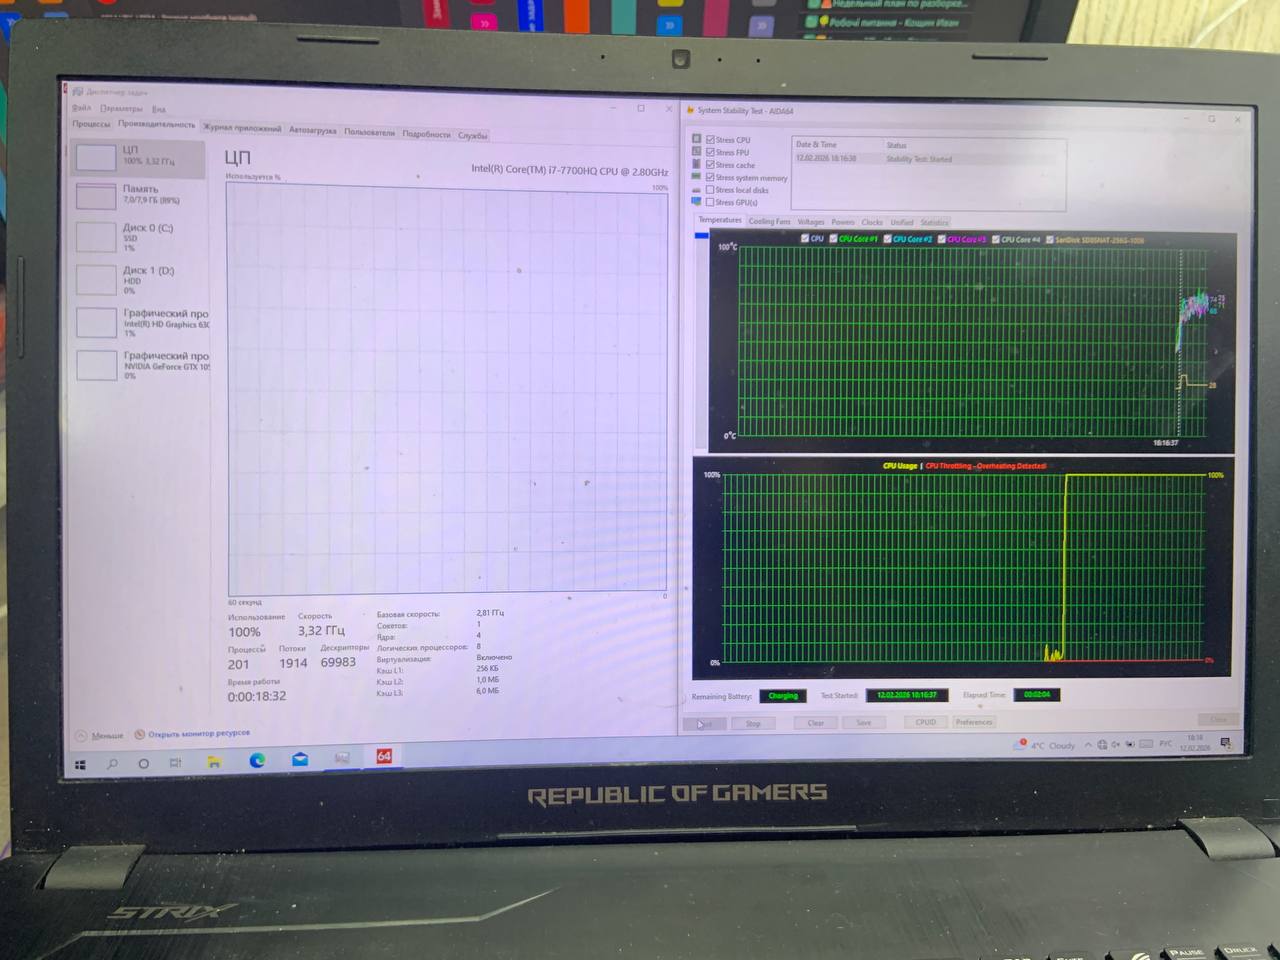This screenshot has height=960, width=1280.
Task: Open the notification center icon
Action: tap(1225, 743)
